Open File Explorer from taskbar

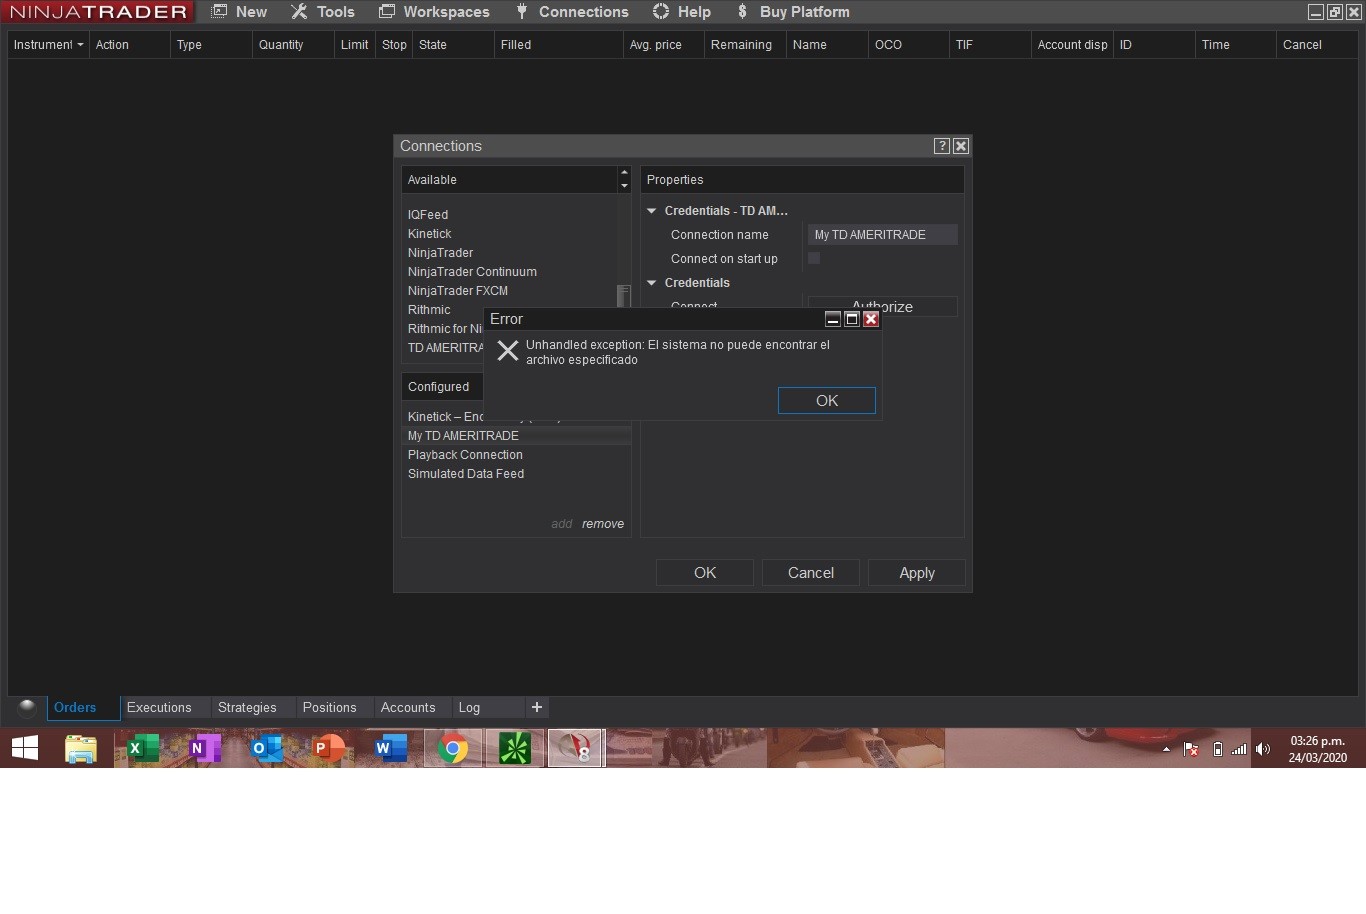[81, 748]
